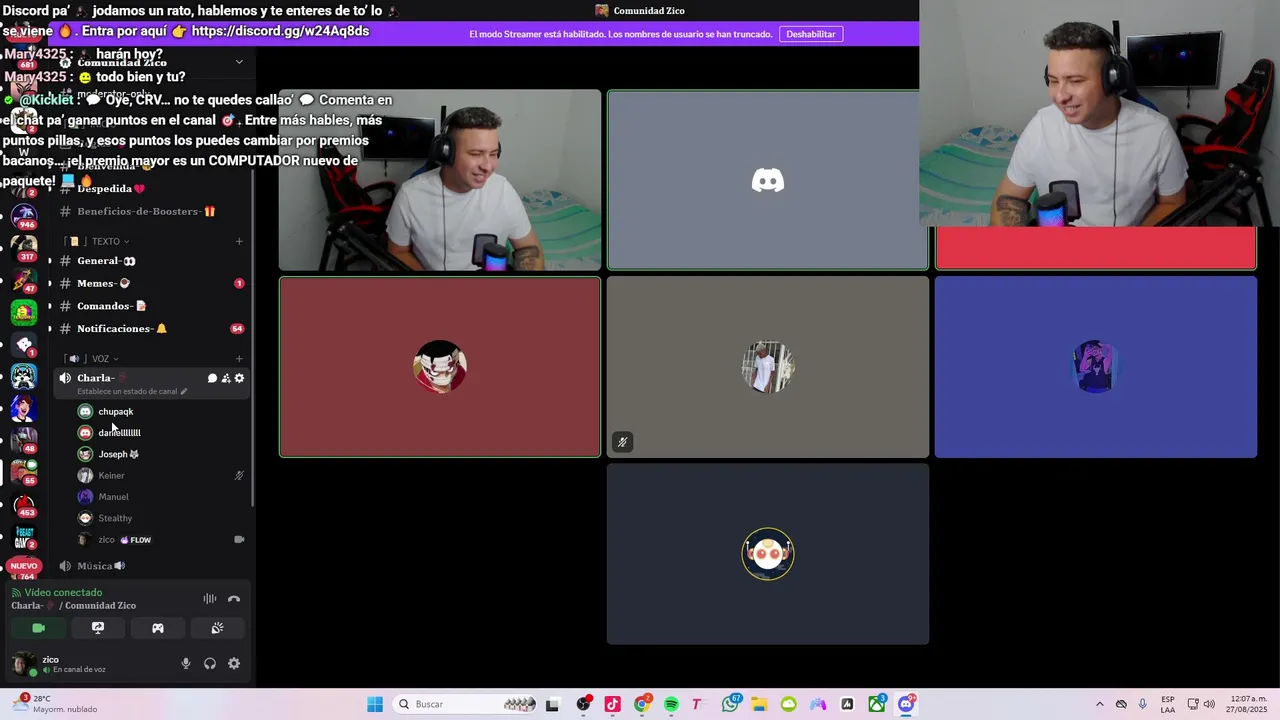Open the server with 317 badge
Screen dimensions: 1280x720
(24, 247)
